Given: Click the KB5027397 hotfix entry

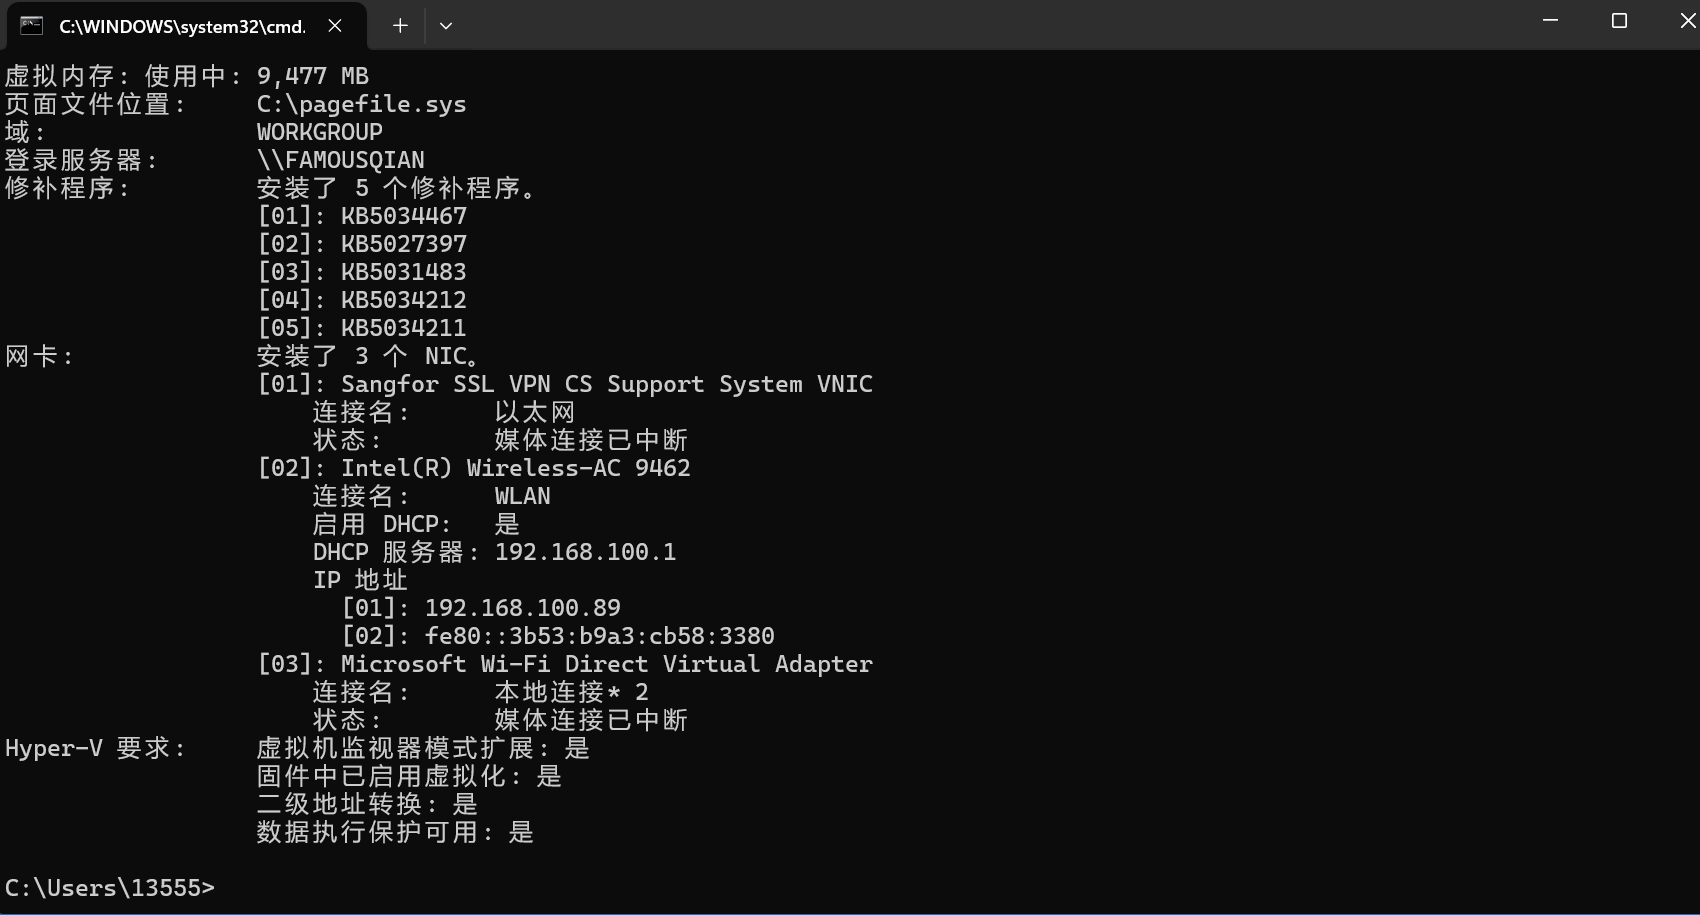Looking at the screenshot, I should [x=403, y=244].
